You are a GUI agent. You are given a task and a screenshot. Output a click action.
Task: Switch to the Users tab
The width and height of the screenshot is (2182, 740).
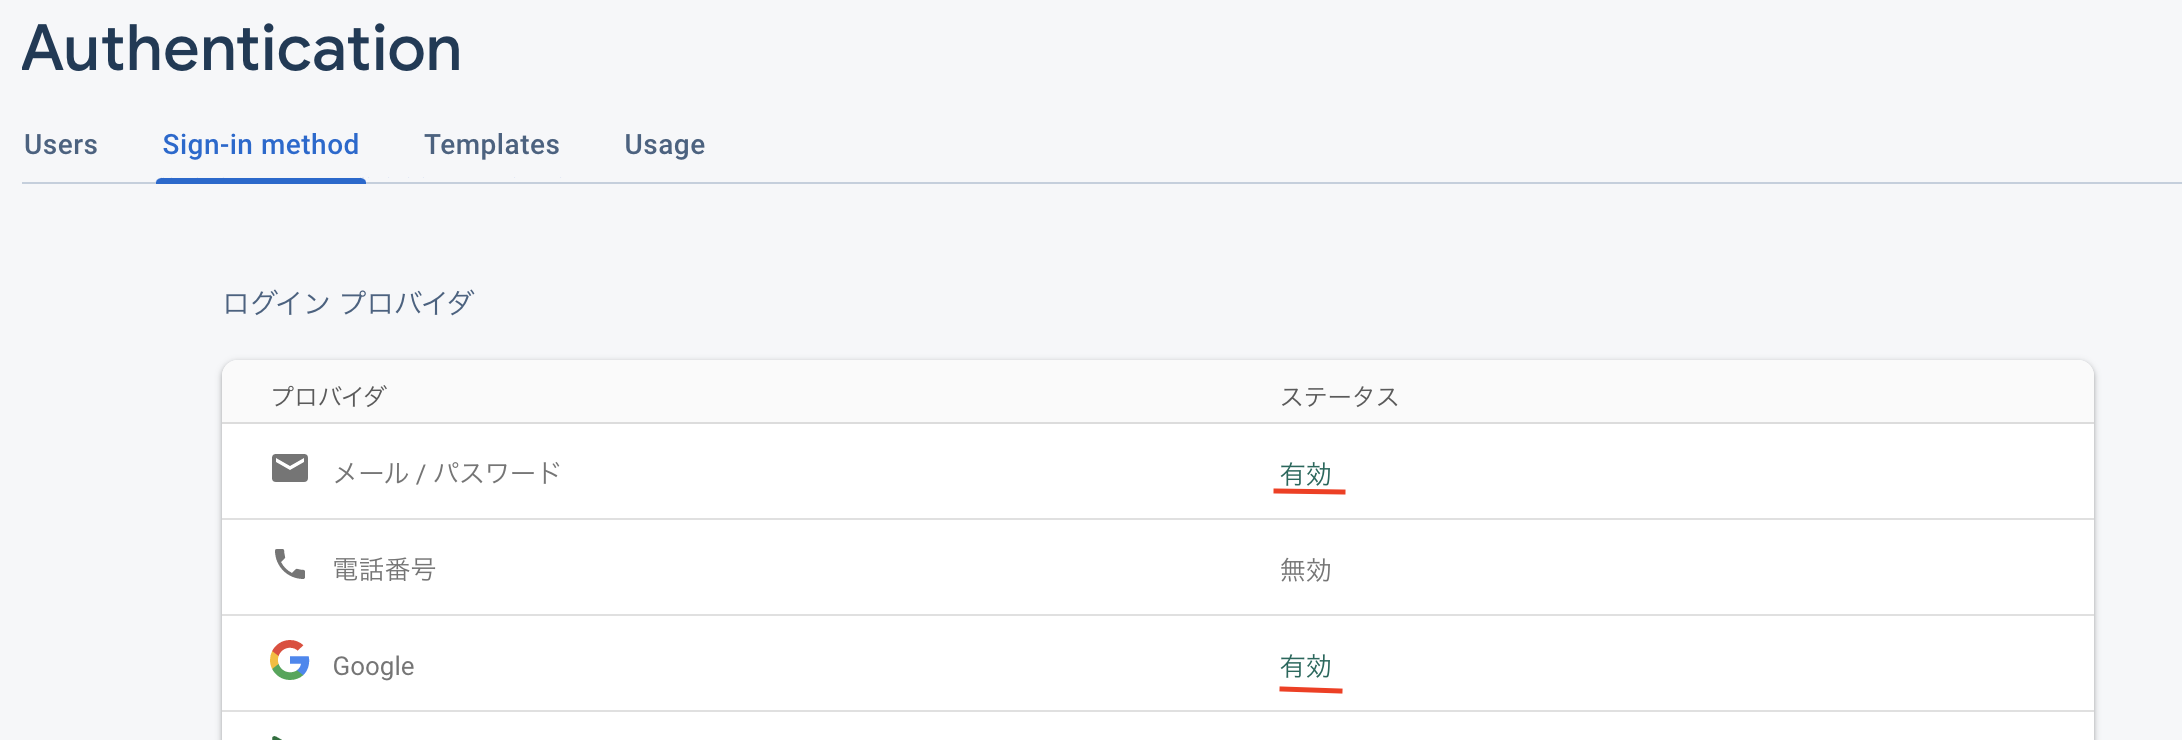point(61,145)
